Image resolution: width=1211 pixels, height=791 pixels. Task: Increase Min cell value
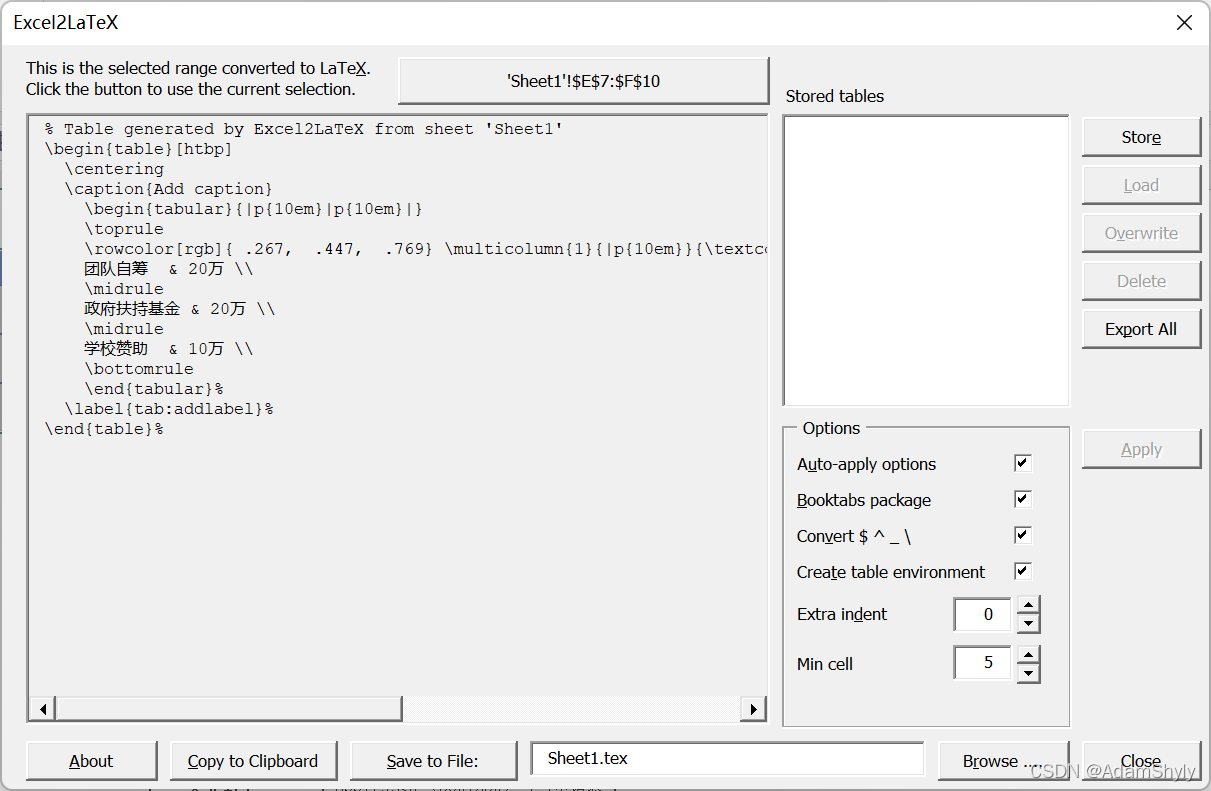pos(1028,655)
